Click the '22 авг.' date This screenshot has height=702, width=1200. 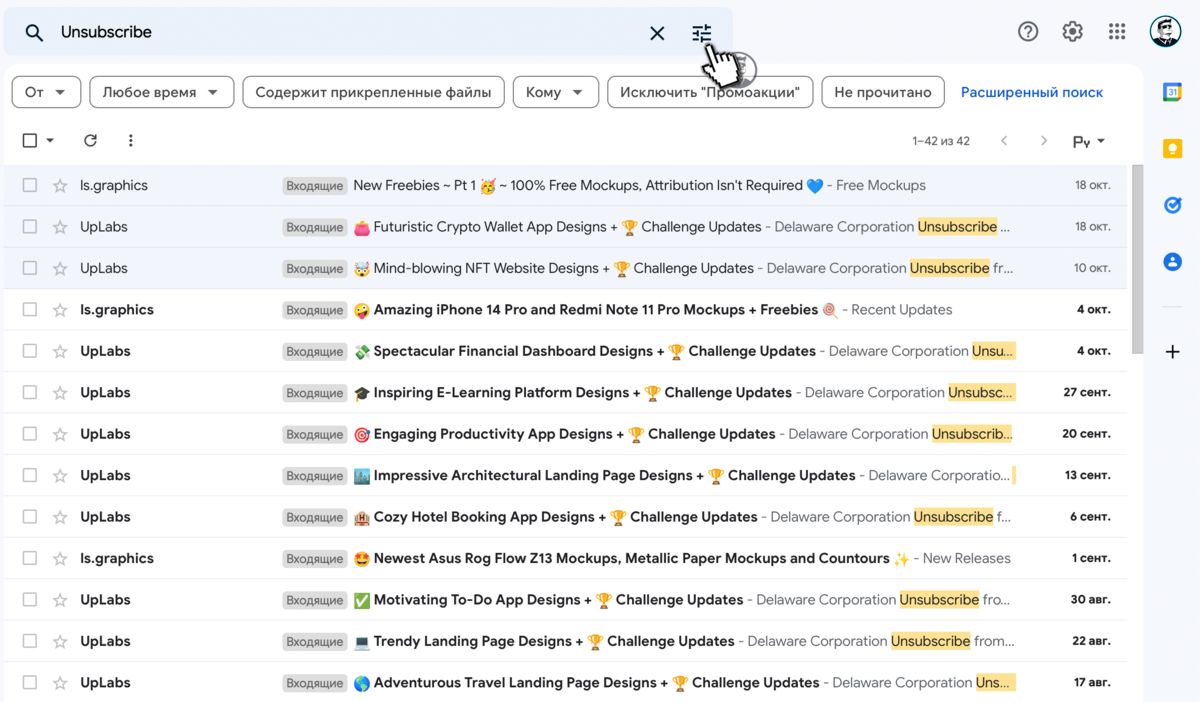tap(1092, 641)
